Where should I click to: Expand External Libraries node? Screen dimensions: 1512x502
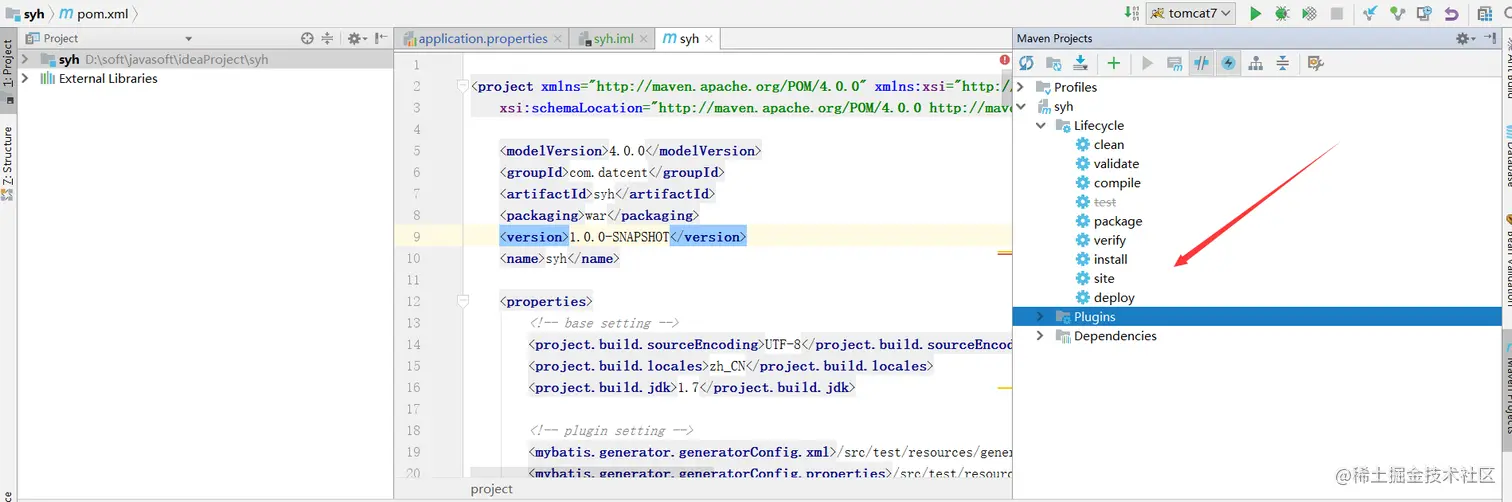[x=25, y=78]
